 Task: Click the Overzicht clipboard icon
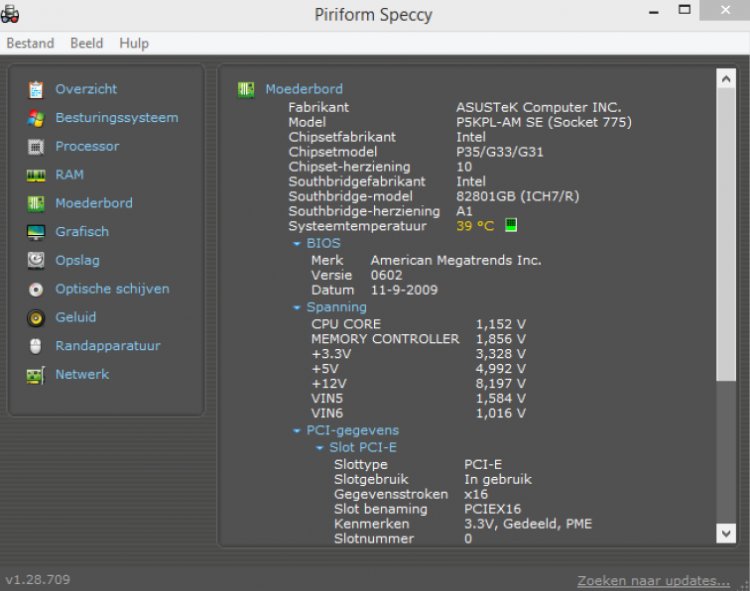36,89
